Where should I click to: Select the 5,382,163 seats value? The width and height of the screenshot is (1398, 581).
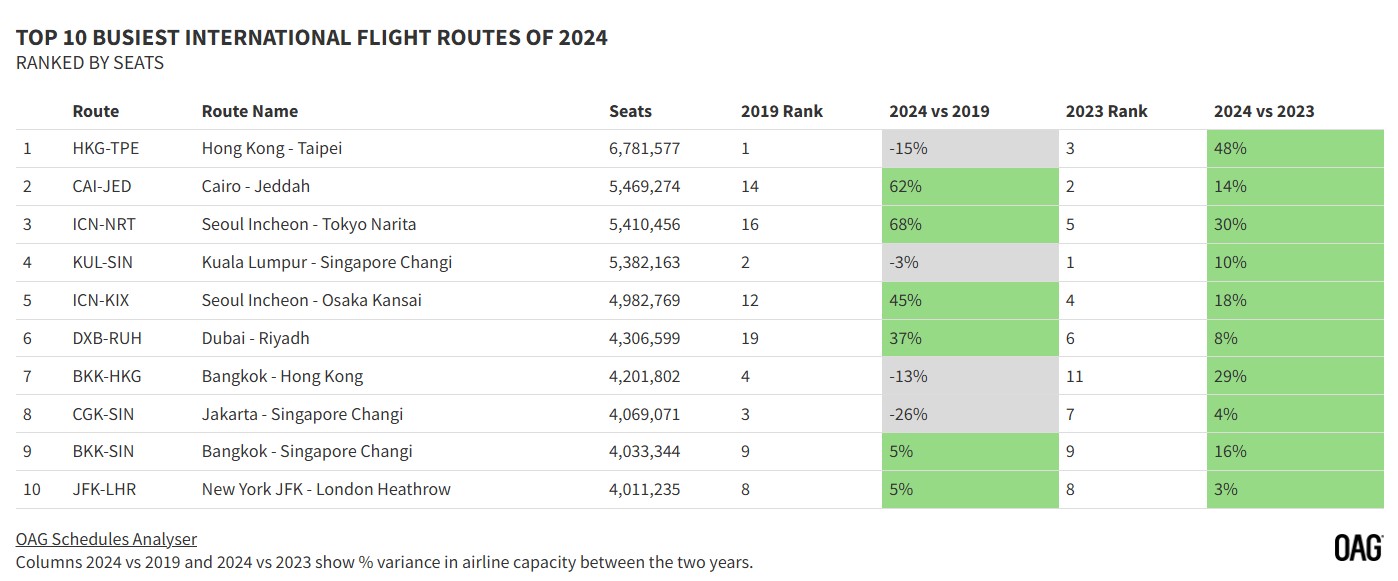[644, 262]
